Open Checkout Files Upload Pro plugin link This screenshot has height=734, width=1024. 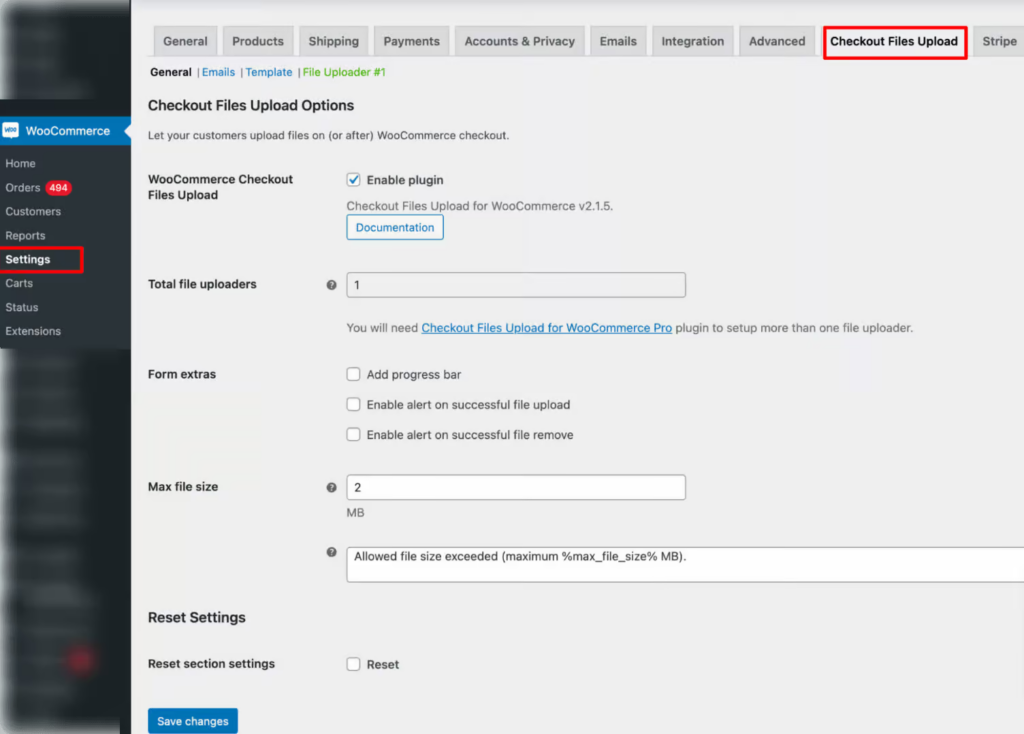click(x=547, y=327)
